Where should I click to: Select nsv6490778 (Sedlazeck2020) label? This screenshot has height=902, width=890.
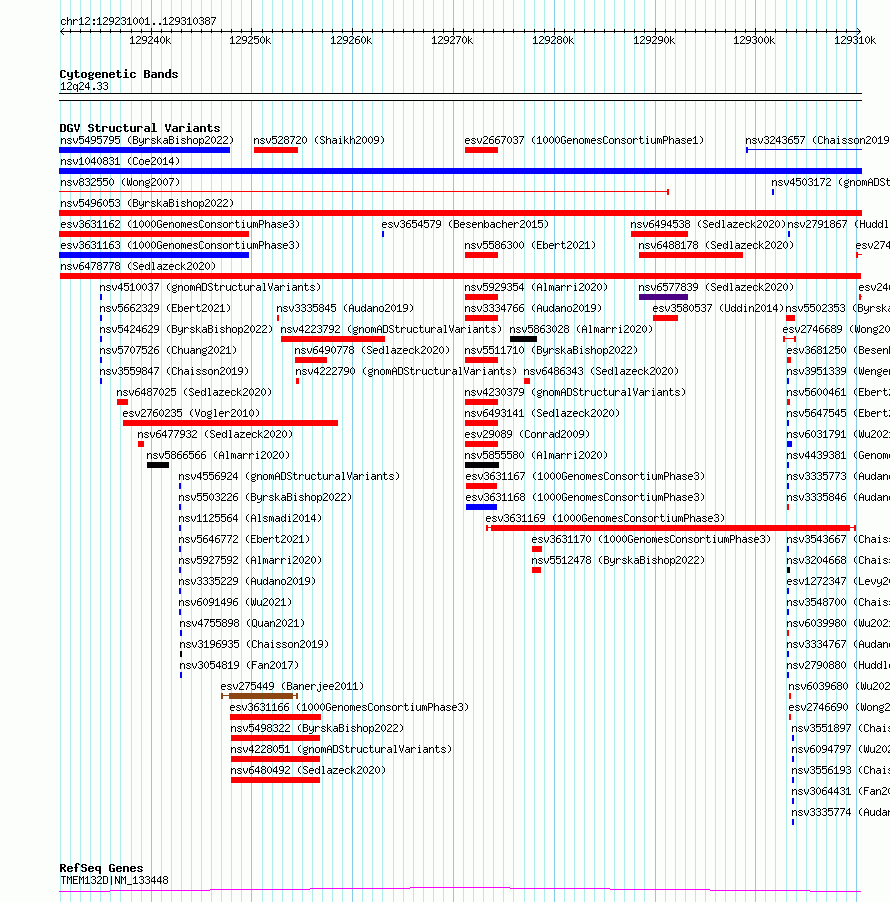372,350
